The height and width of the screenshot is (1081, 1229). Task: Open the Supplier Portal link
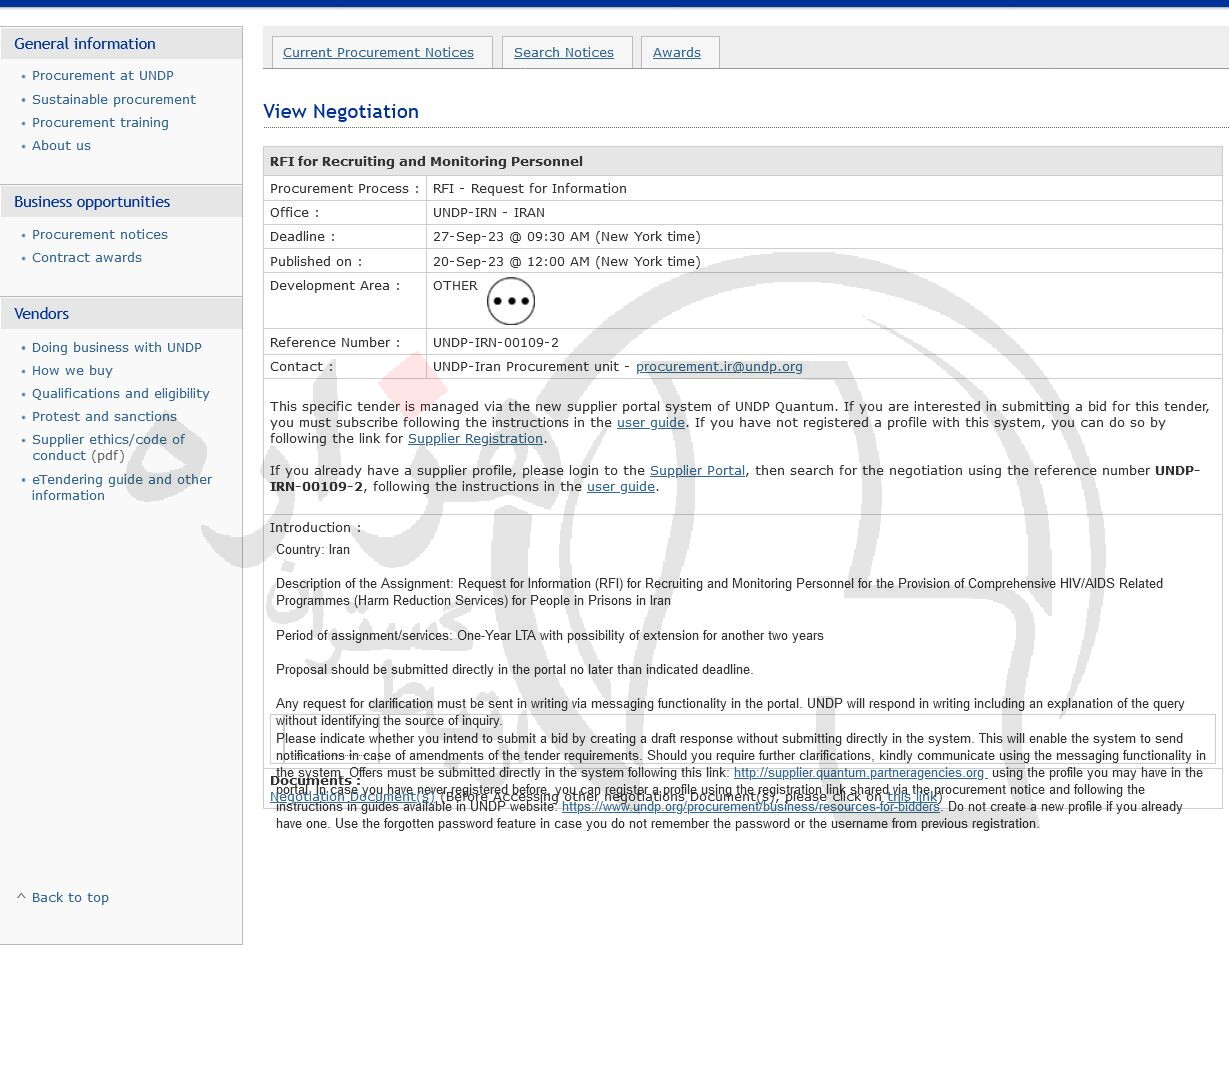pyautogui.click(x=697, y=471)
